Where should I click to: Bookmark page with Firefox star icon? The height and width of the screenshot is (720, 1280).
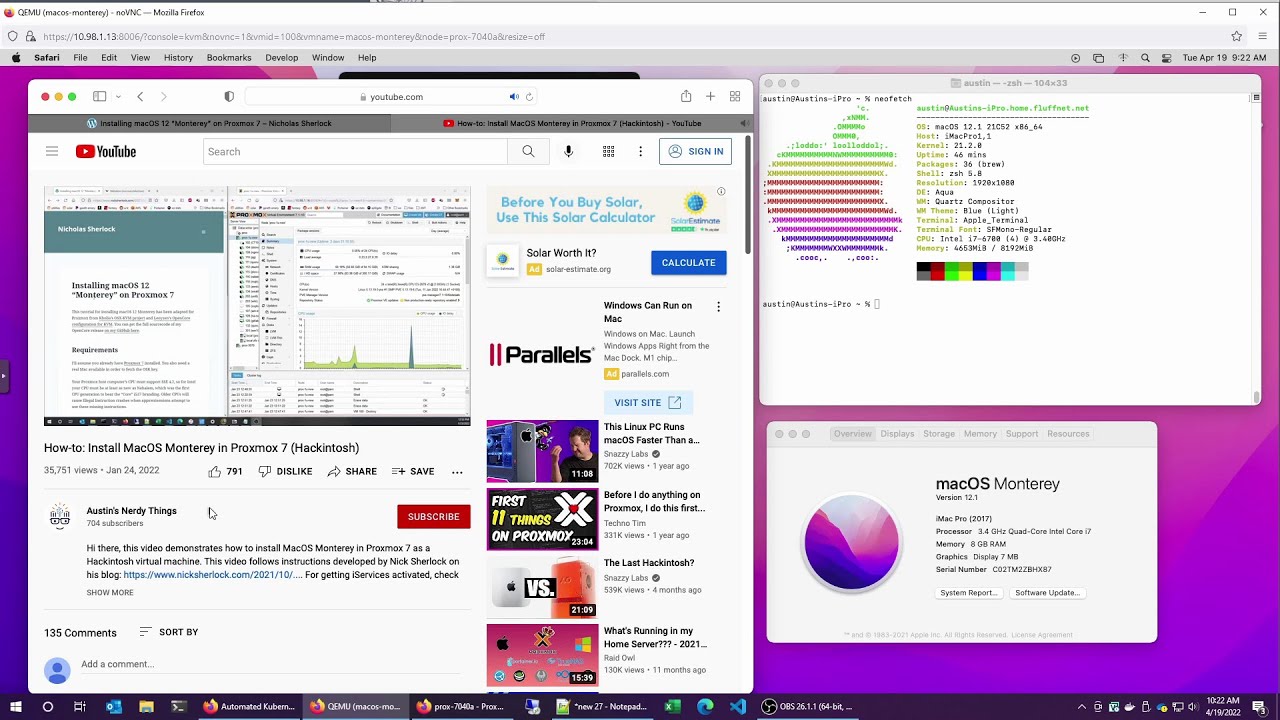tap(1237, 36)
